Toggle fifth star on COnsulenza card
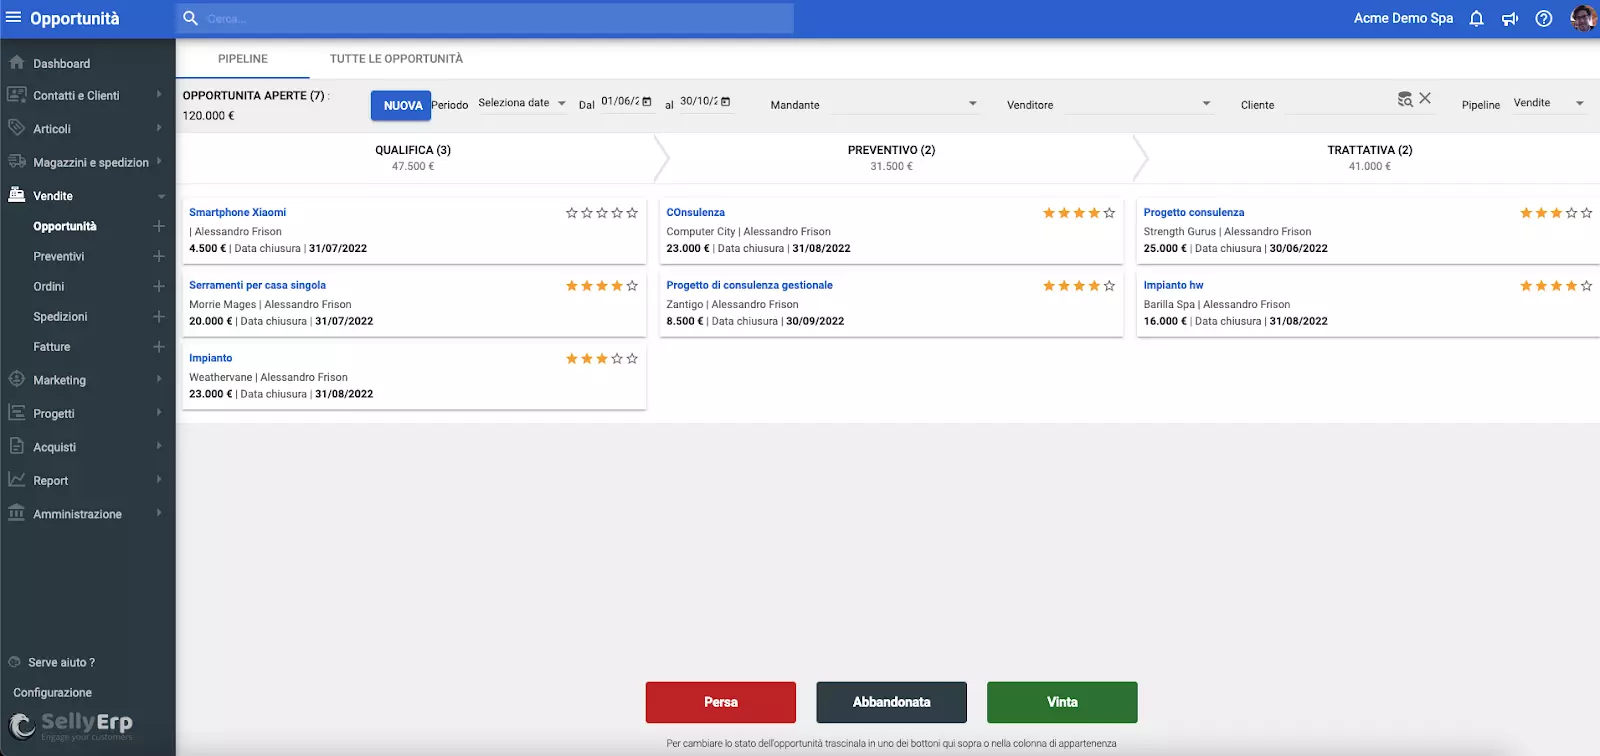Screen dimensions: 1600x756 [1109, 213]
